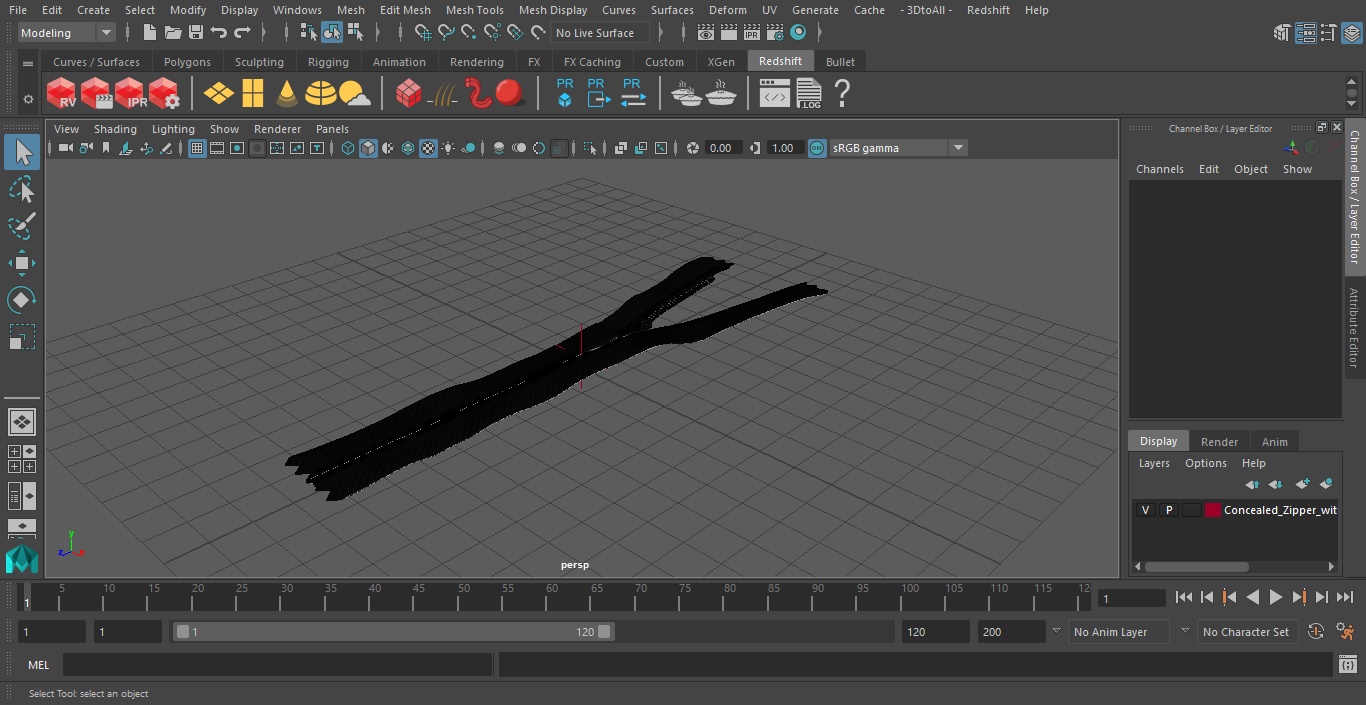The image size is (1366, 705).
Task: Select the Concealed_Zipper layer name
Action: tap(1280, 510)
